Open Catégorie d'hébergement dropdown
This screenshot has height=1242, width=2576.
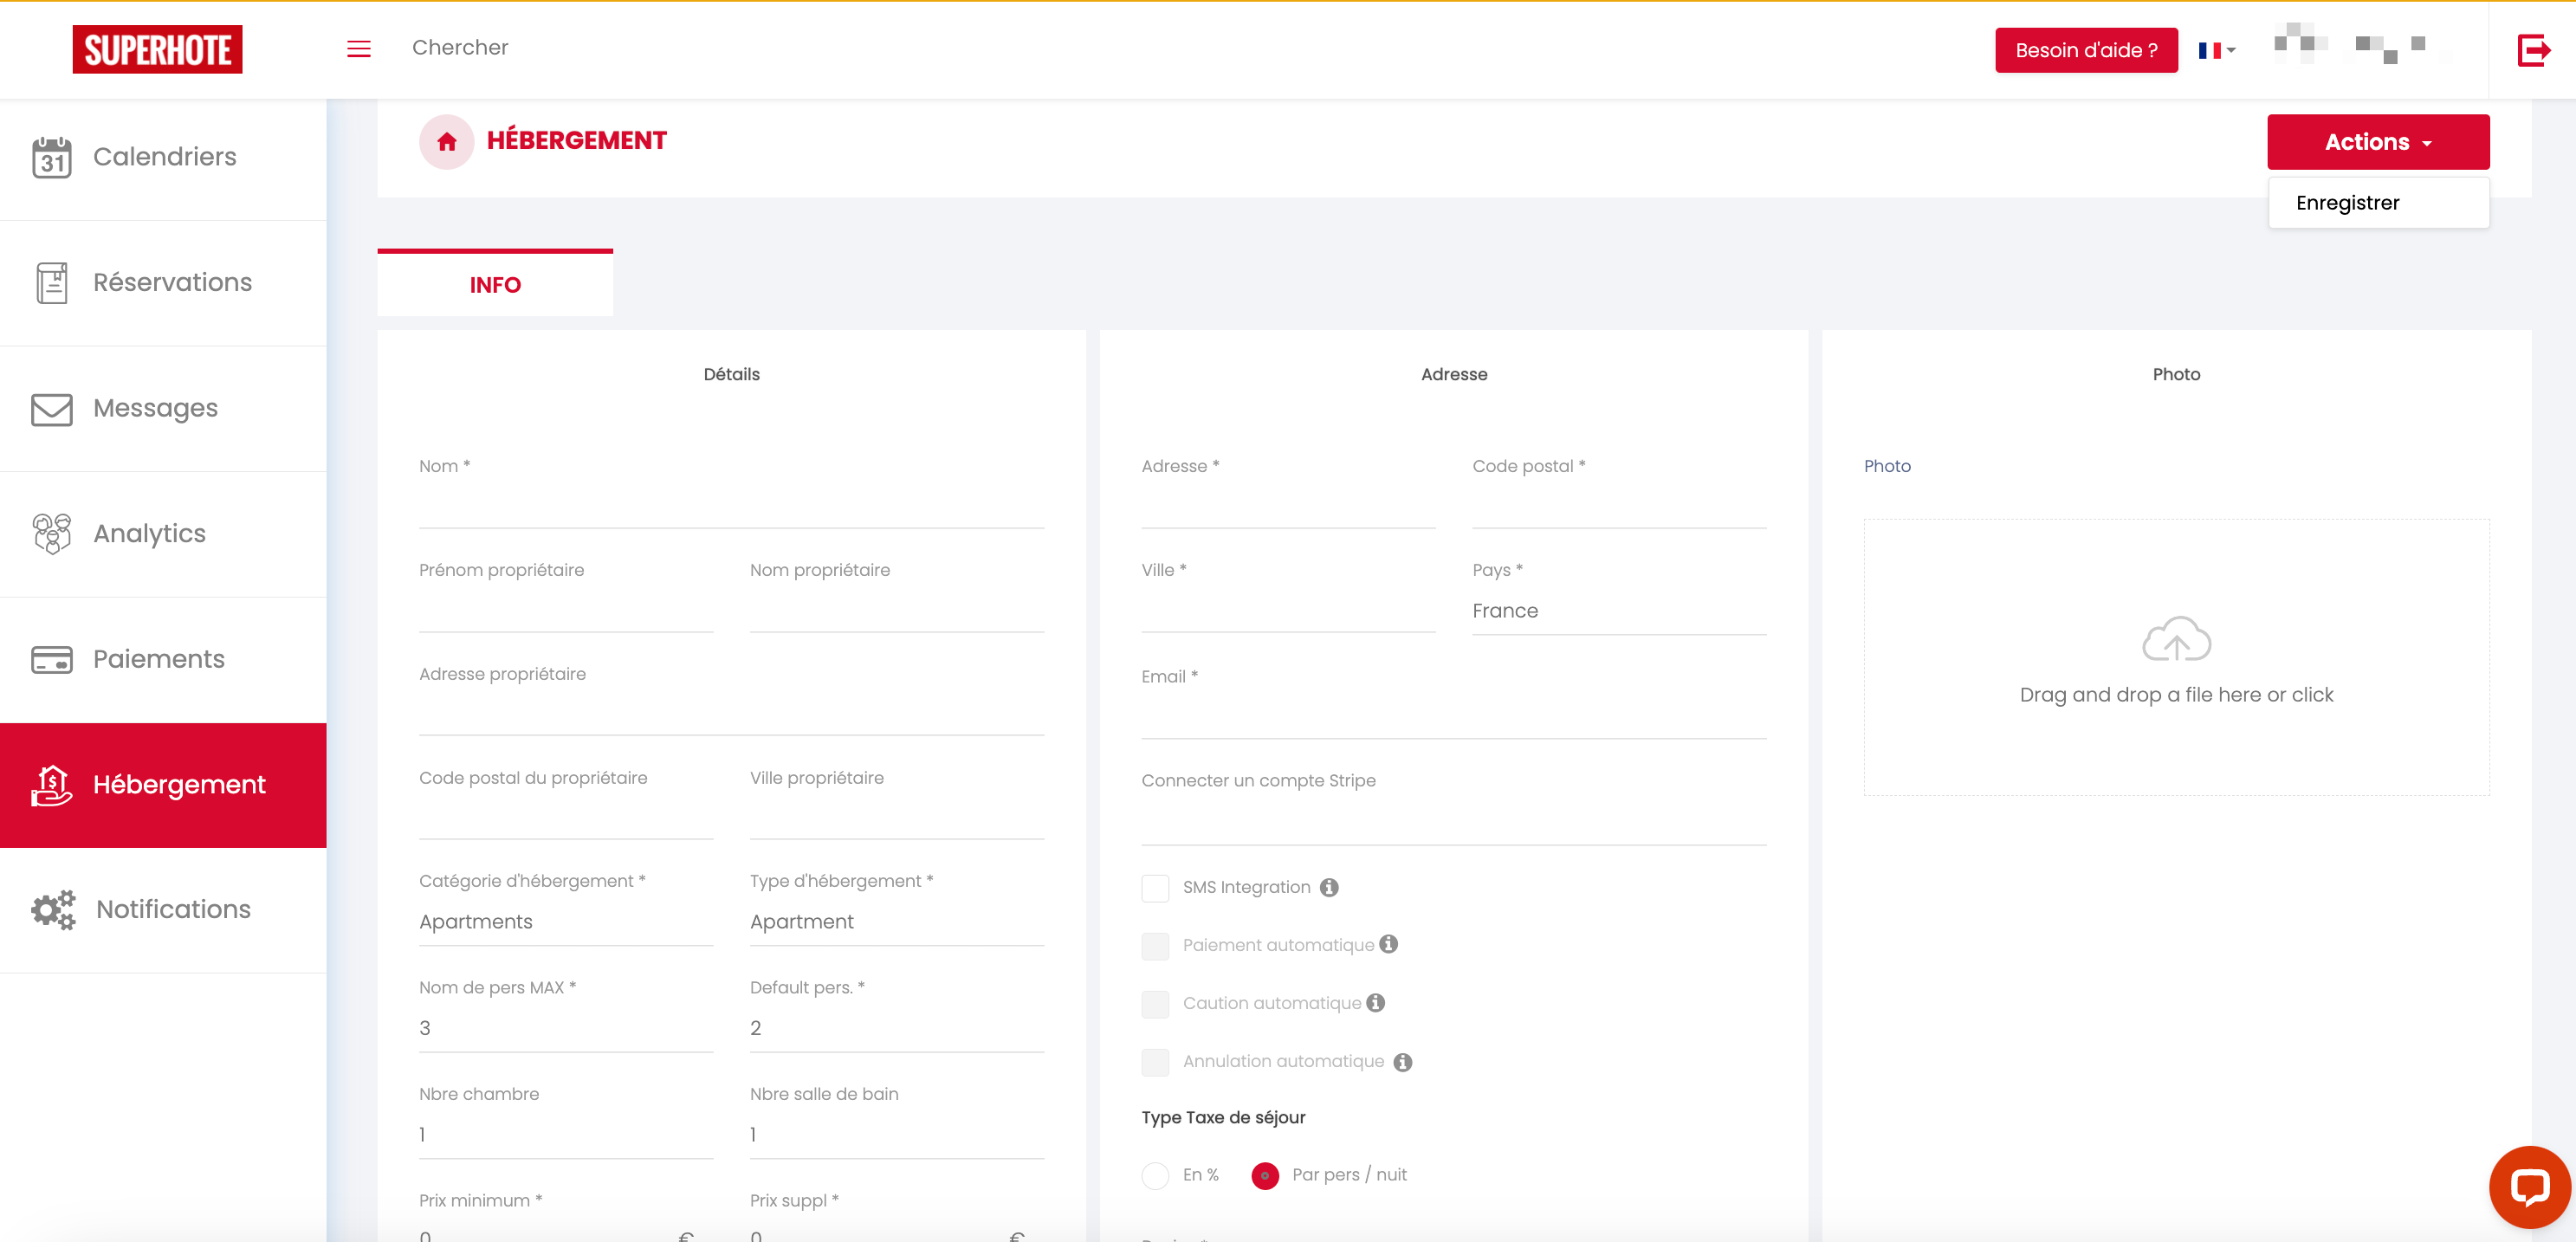pos(565,922)
